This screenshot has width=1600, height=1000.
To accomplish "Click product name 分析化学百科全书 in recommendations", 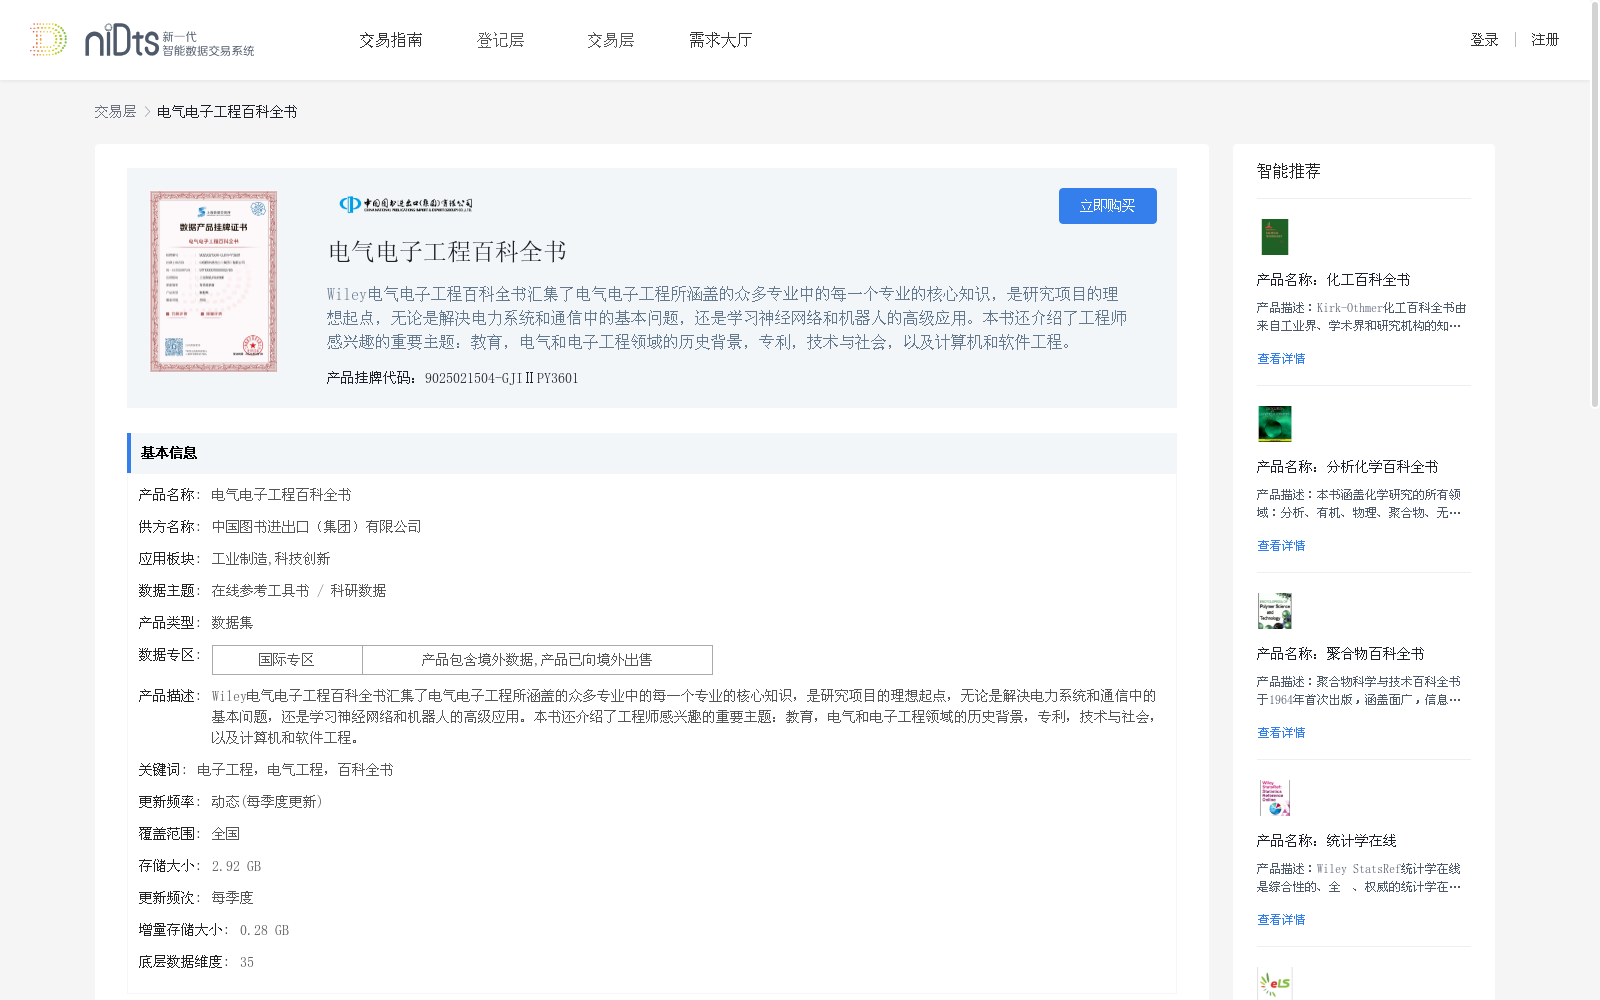I will [x=1382, y=467].
